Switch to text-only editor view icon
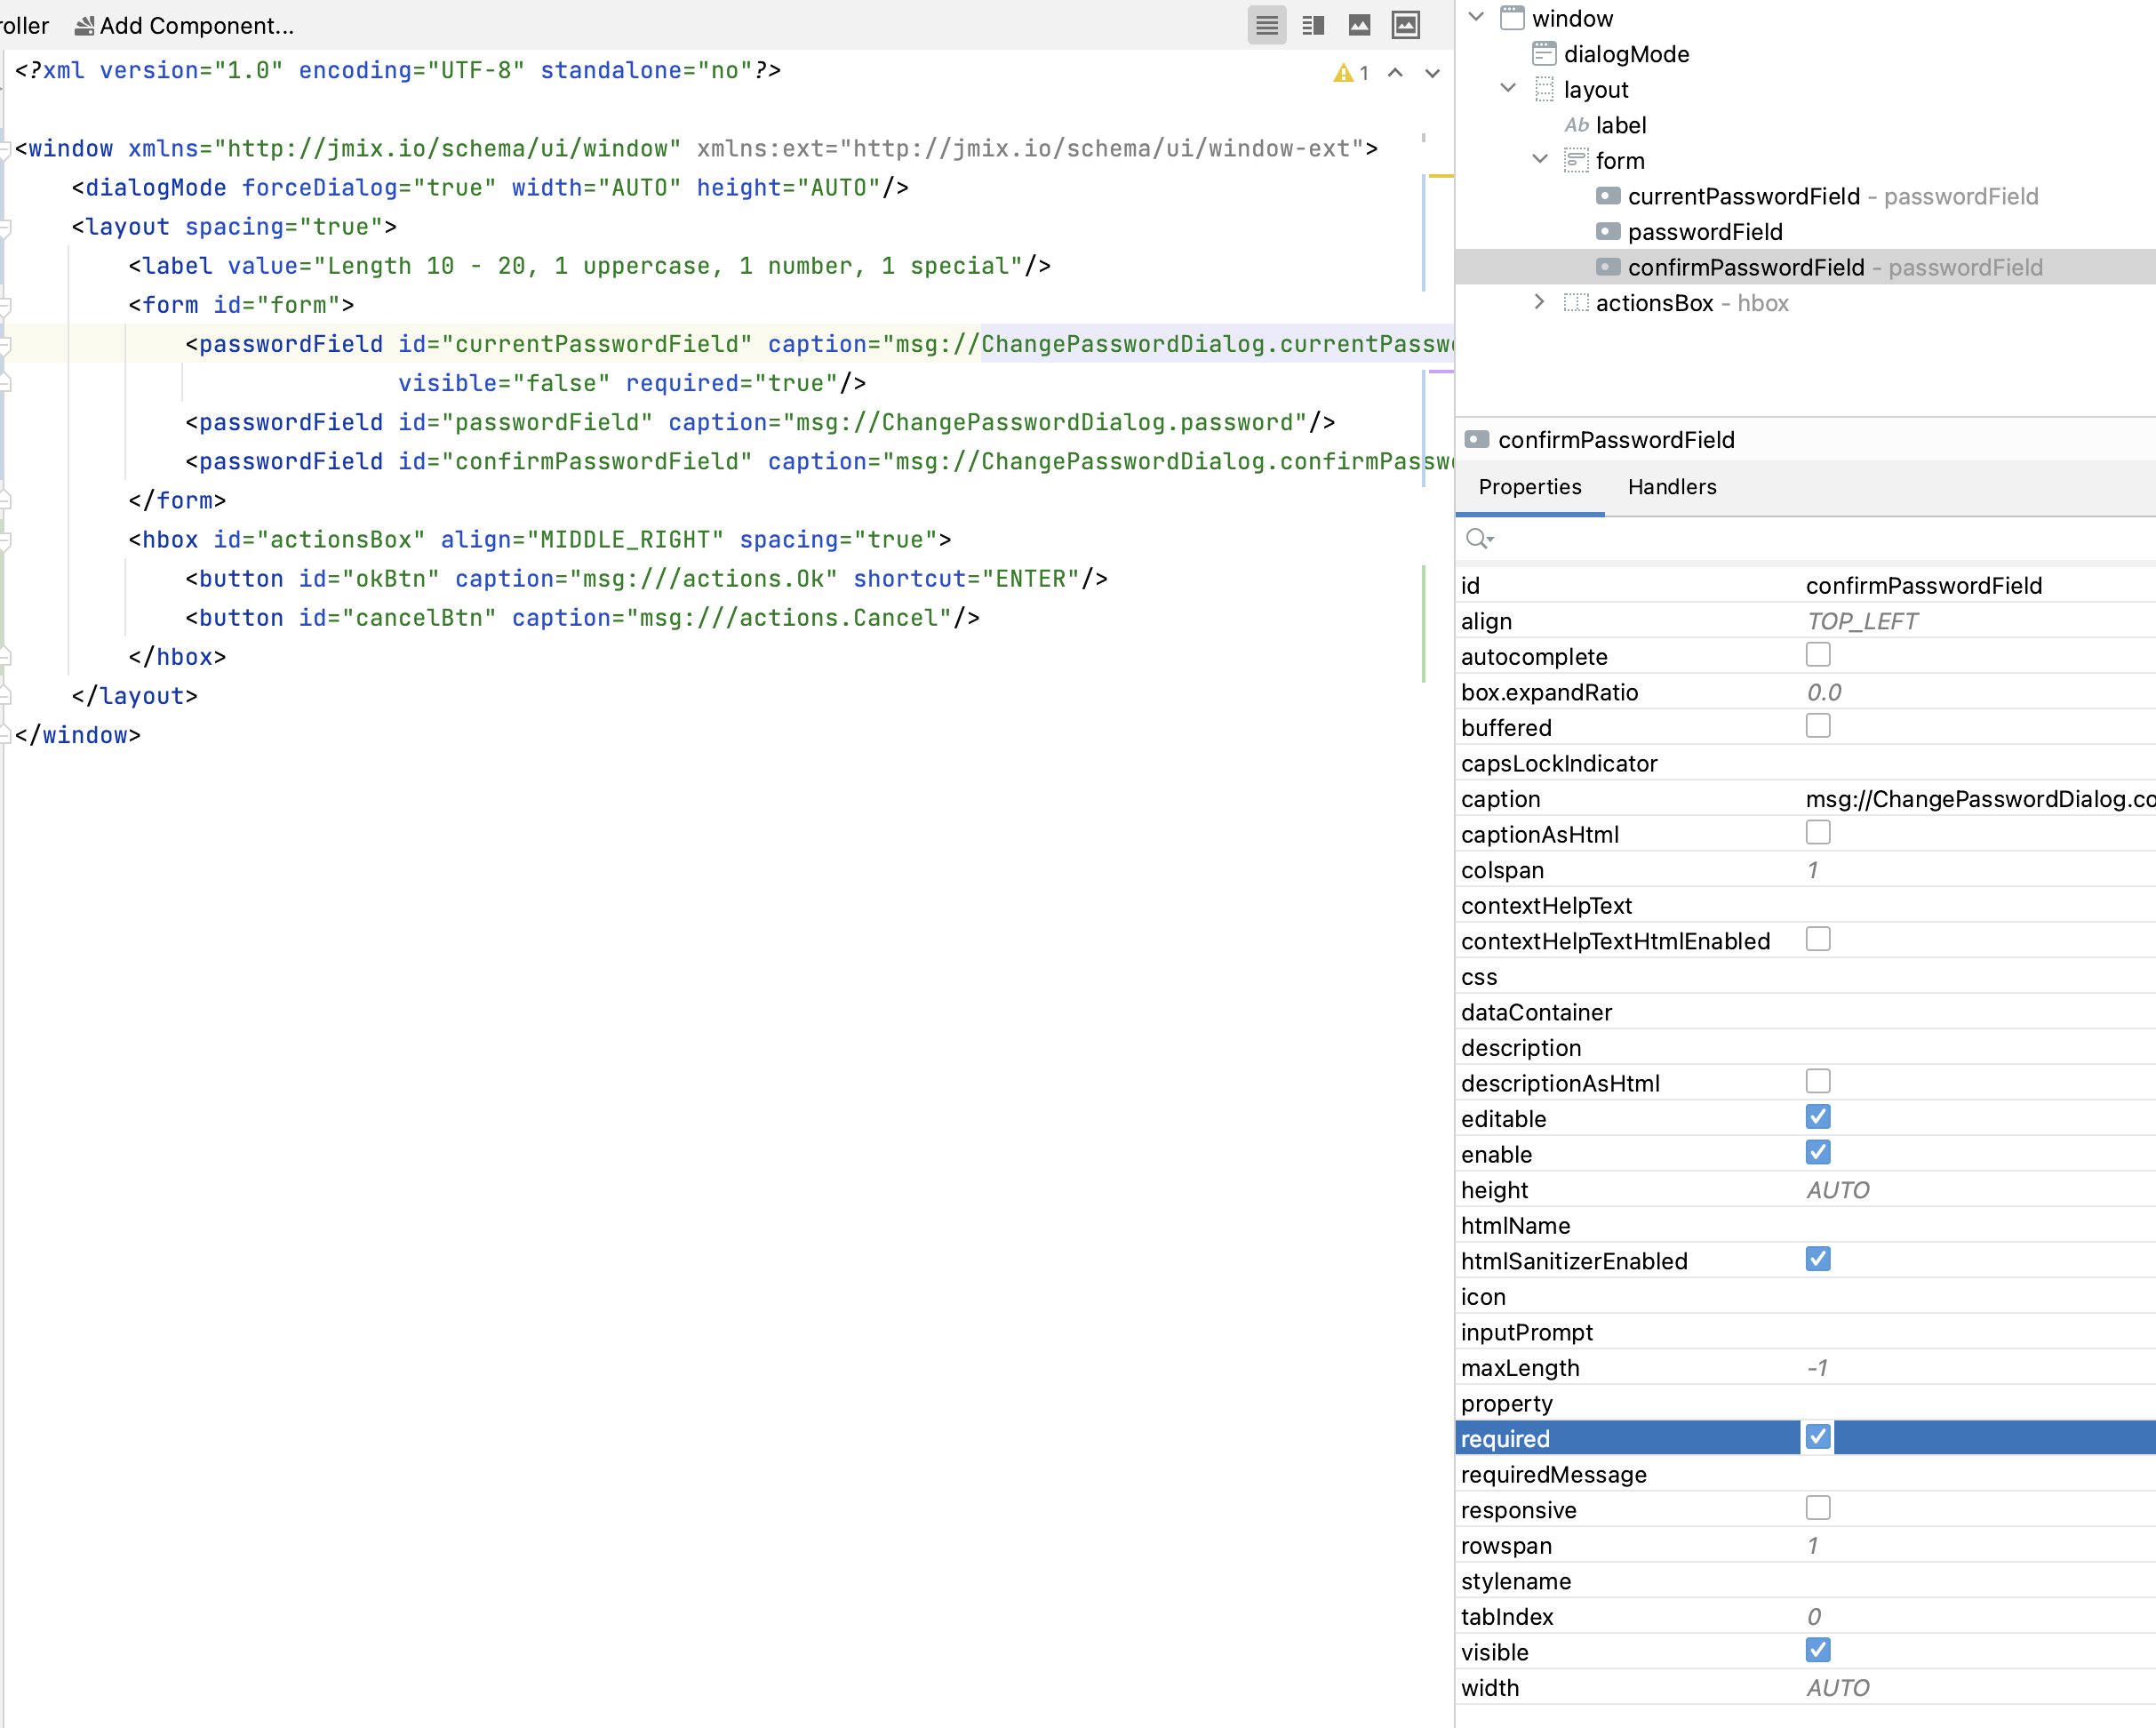 [1266, 25]
